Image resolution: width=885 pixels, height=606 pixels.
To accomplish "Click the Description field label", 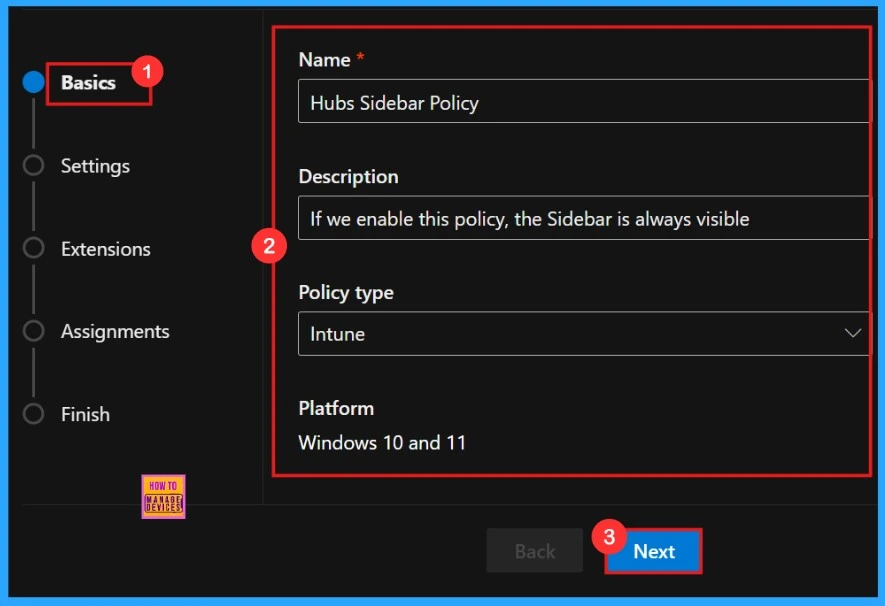I will click(x=349, y=177).
